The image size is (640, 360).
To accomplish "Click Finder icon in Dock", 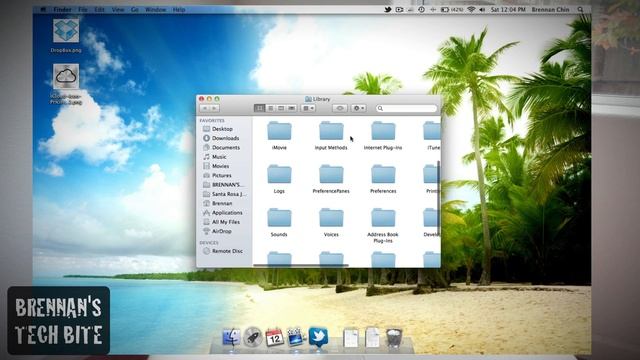I will (x=231, y=338).
